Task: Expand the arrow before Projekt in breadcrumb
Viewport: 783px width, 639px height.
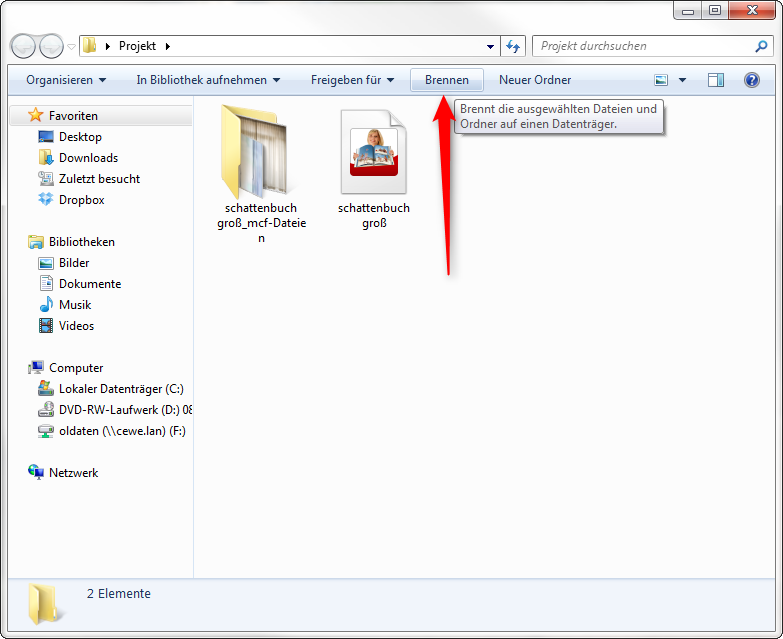Action: [107, 46]
